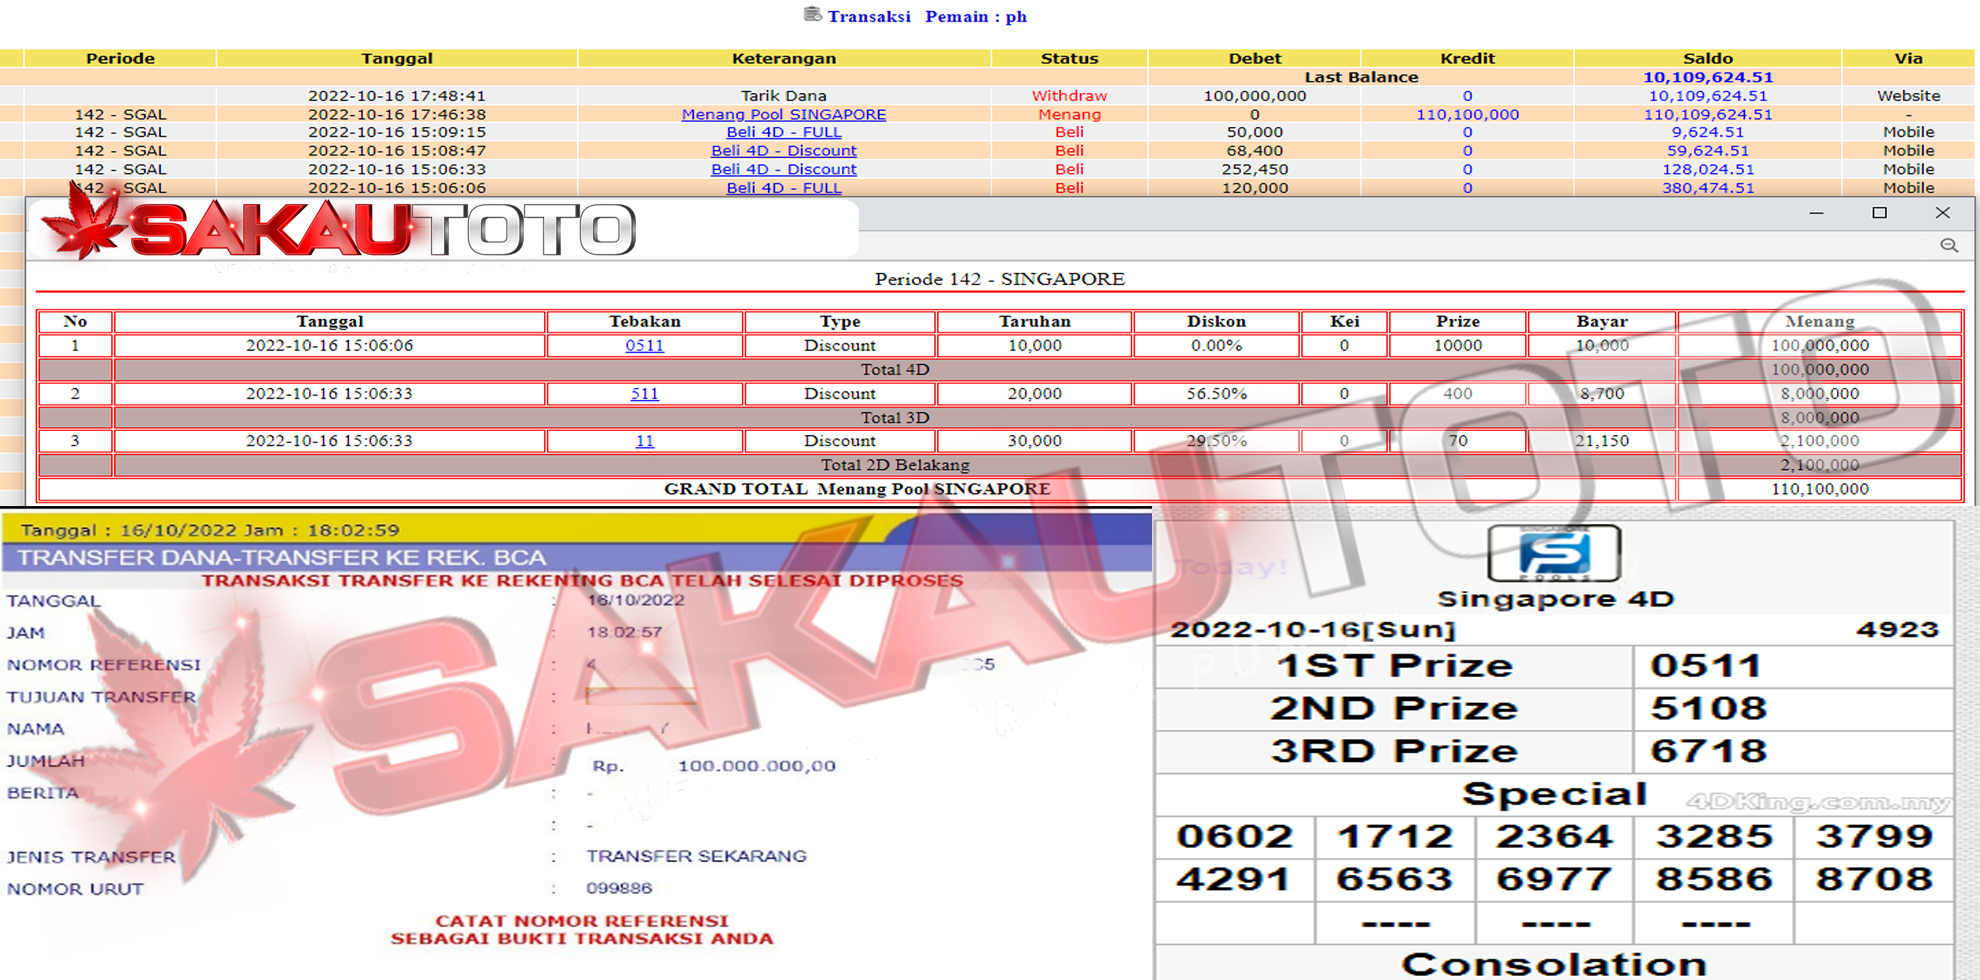The width and height of the screenshot is (1980, 980).
Task: Click the Menang status text
Action: [x=1069, y=114]
